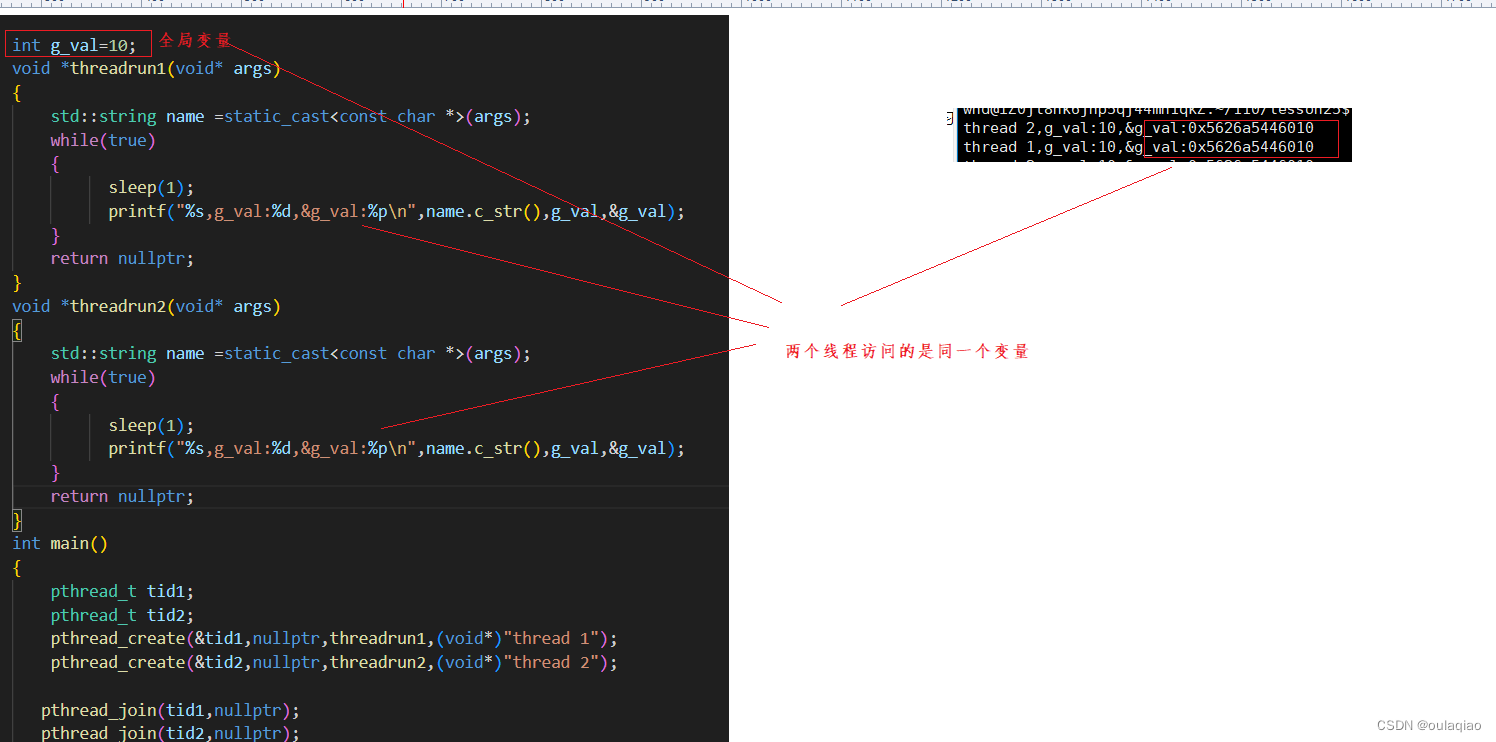Click 'return nullptr;' at end of threadrun2
The width and height of the screenshot is (1496, 742).
coord(122,496)
